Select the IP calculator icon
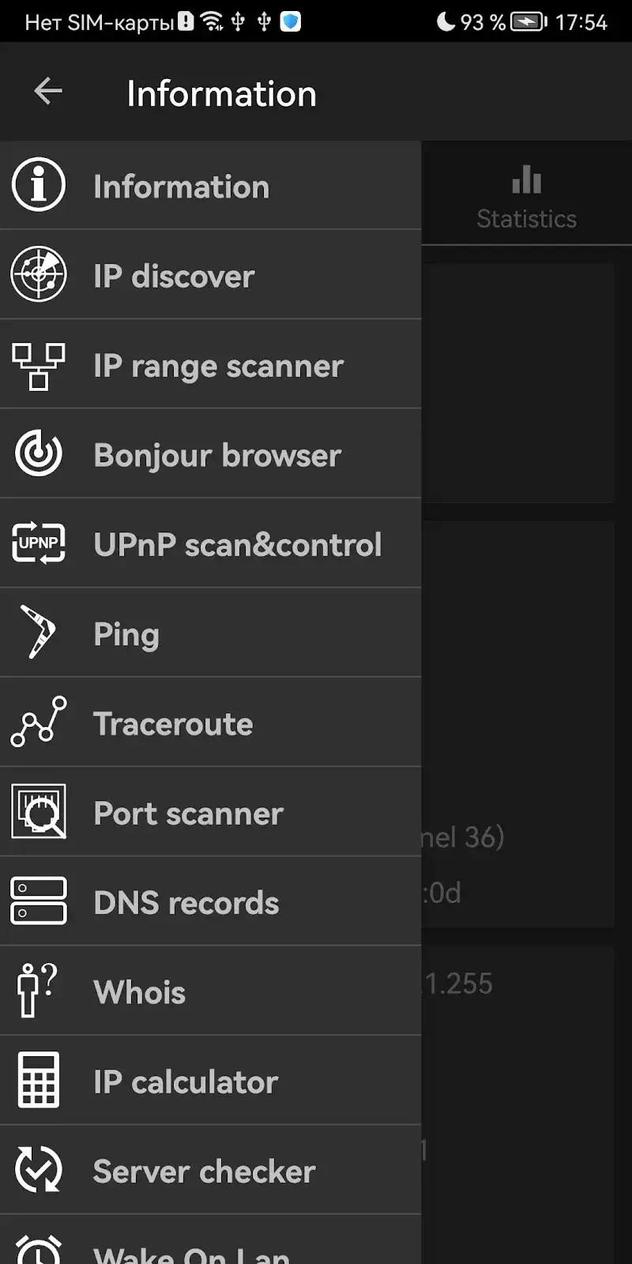Screen dimensions: 632x1264 (38, 1081)
